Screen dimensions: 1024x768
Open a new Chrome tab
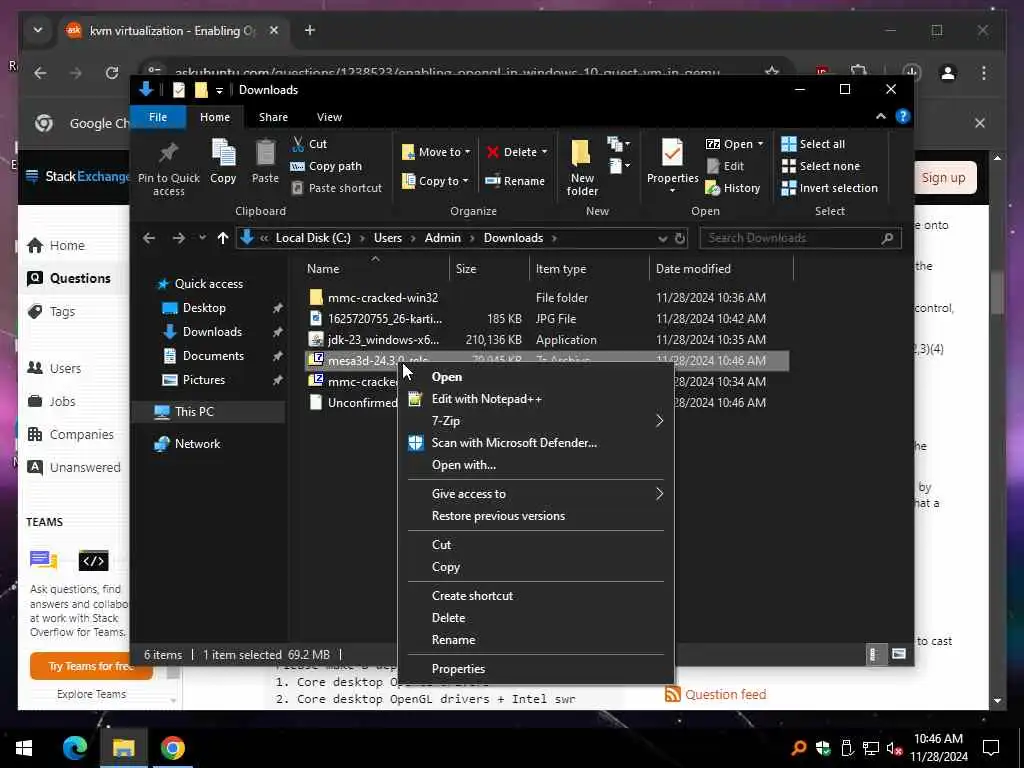pyautogui.click(x=310, y=30)
